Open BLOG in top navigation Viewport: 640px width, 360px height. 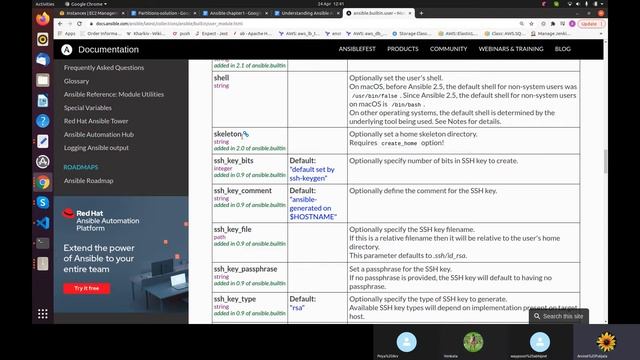(562, 49)
